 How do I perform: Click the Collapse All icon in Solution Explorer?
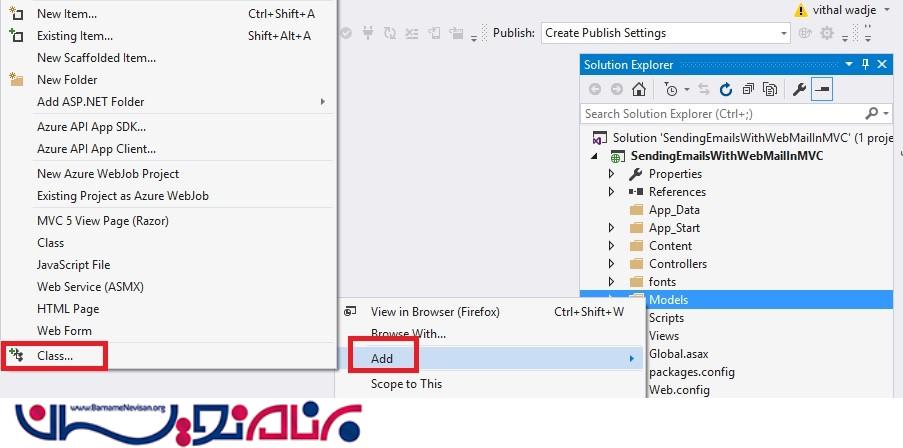pos(748,89)
